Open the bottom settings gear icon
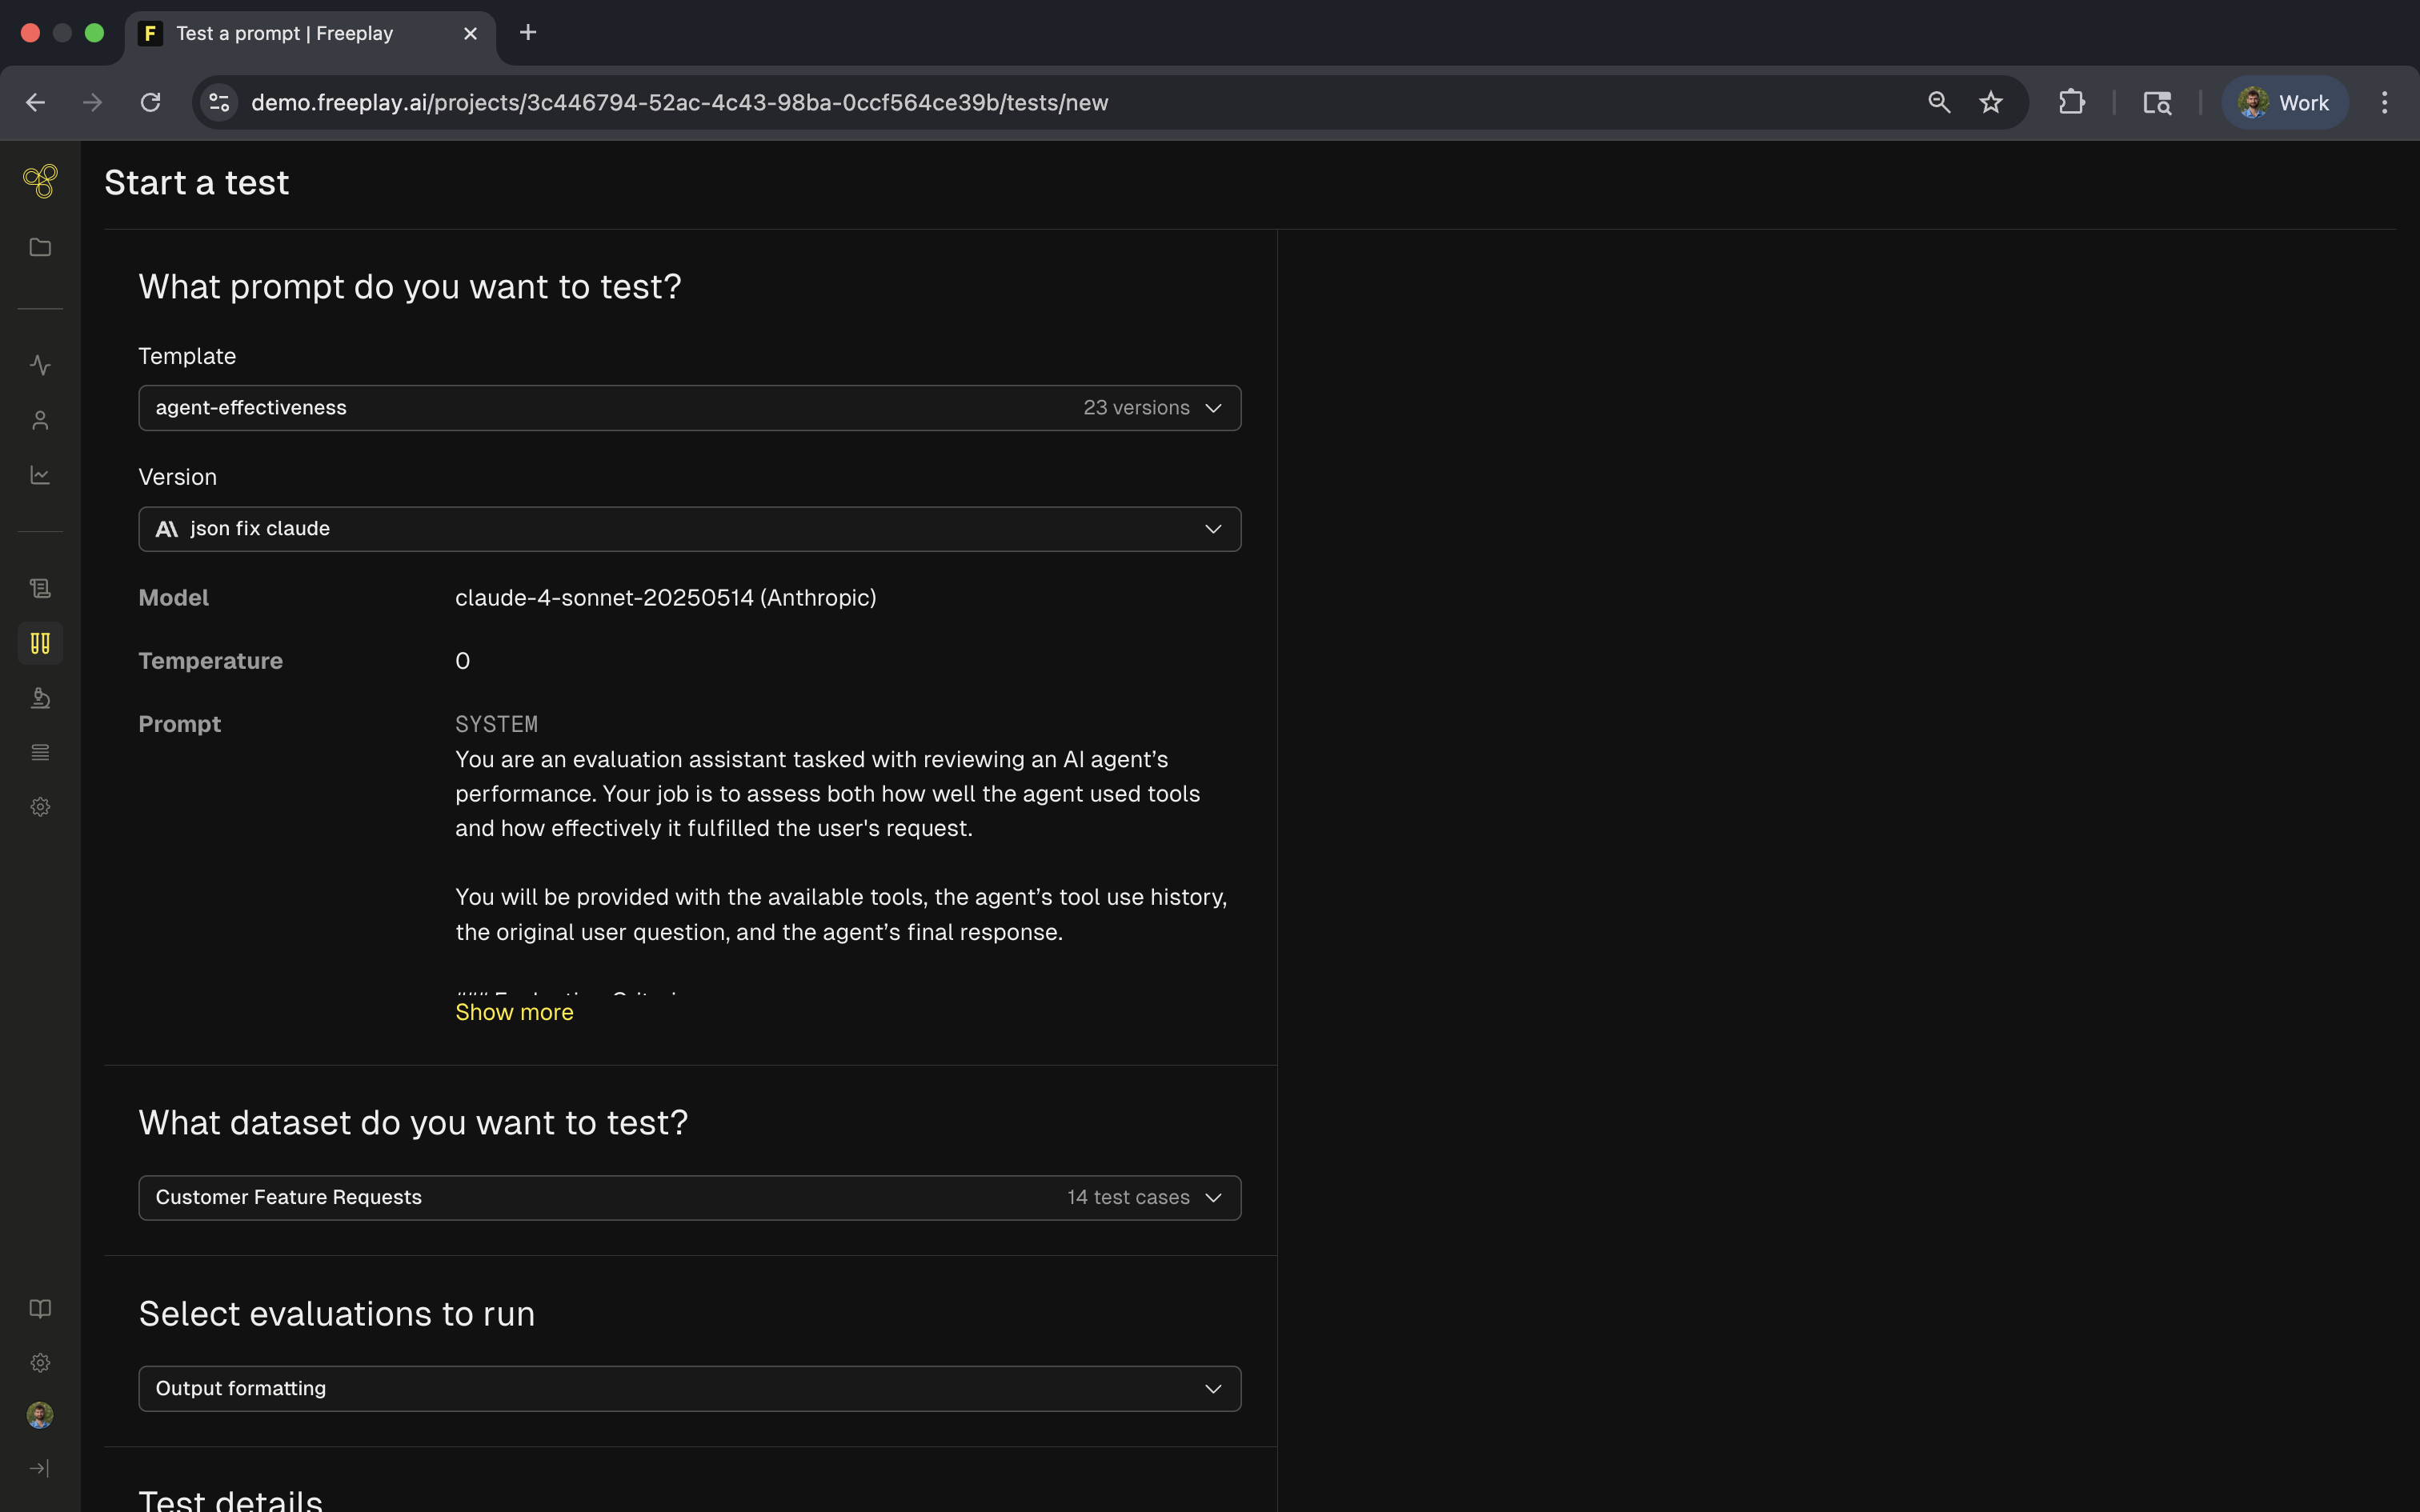 (40, 1363)
